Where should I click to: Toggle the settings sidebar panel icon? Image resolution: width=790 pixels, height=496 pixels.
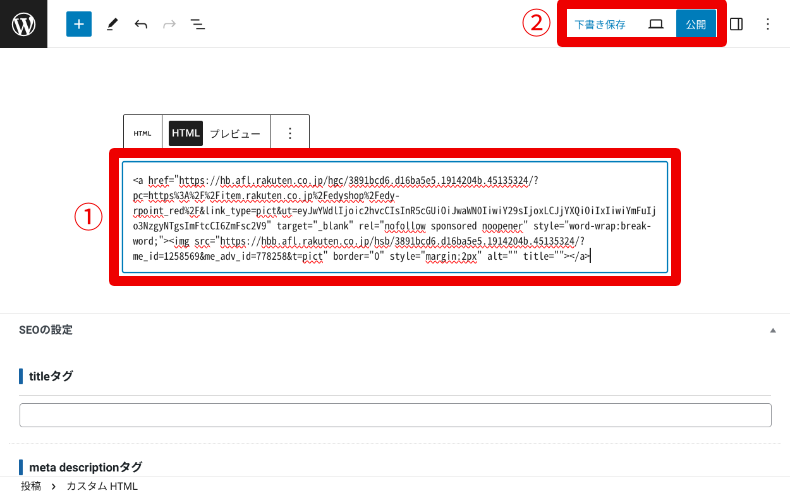[736, 24]
